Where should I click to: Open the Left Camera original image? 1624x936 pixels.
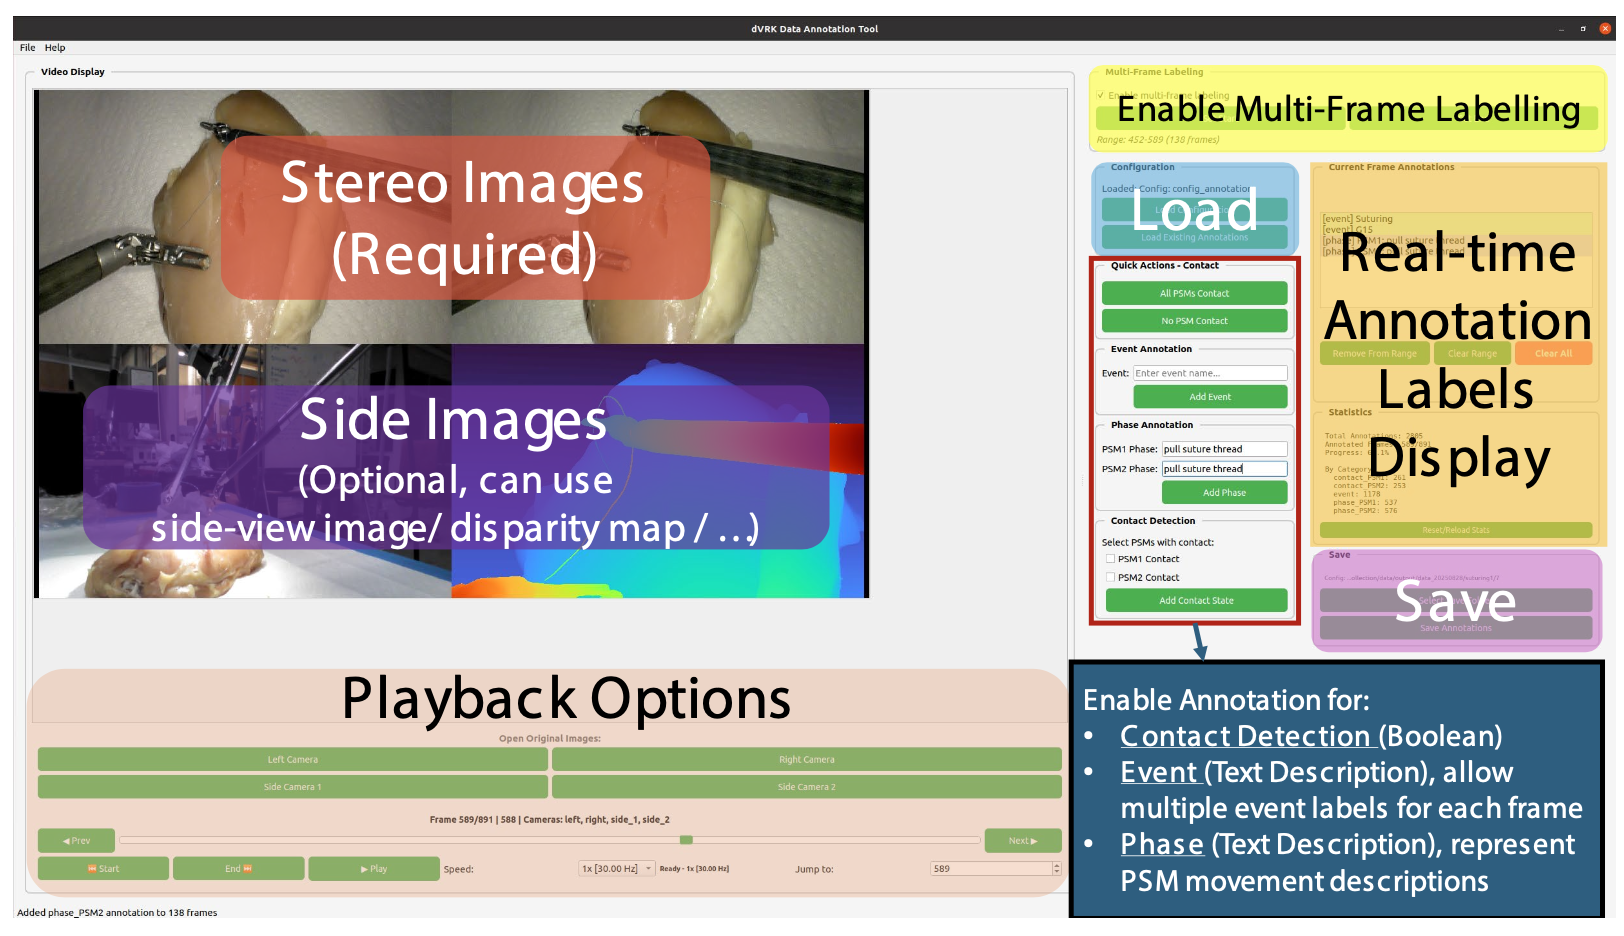(292, 760)
